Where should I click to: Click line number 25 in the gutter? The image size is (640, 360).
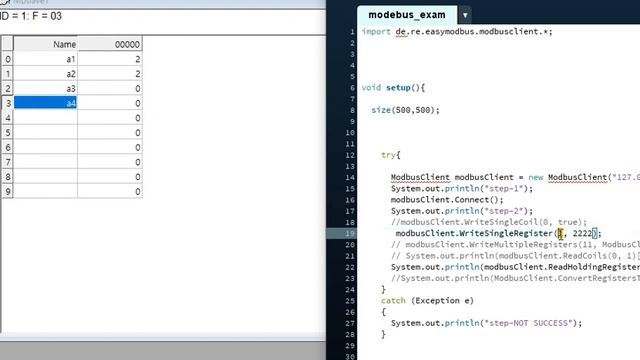coord(350,301)
